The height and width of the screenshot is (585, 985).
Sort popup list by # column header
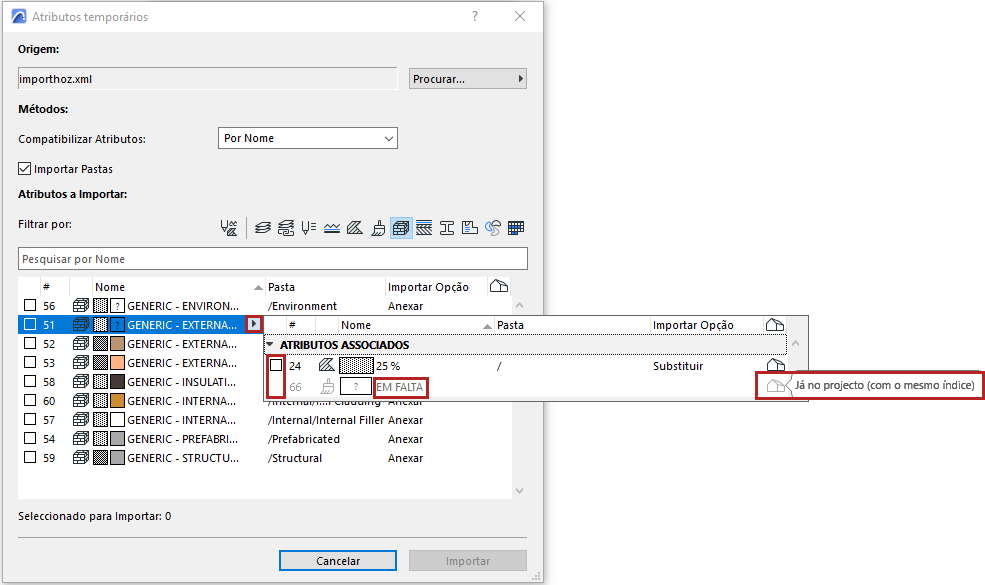click(292, 325)
